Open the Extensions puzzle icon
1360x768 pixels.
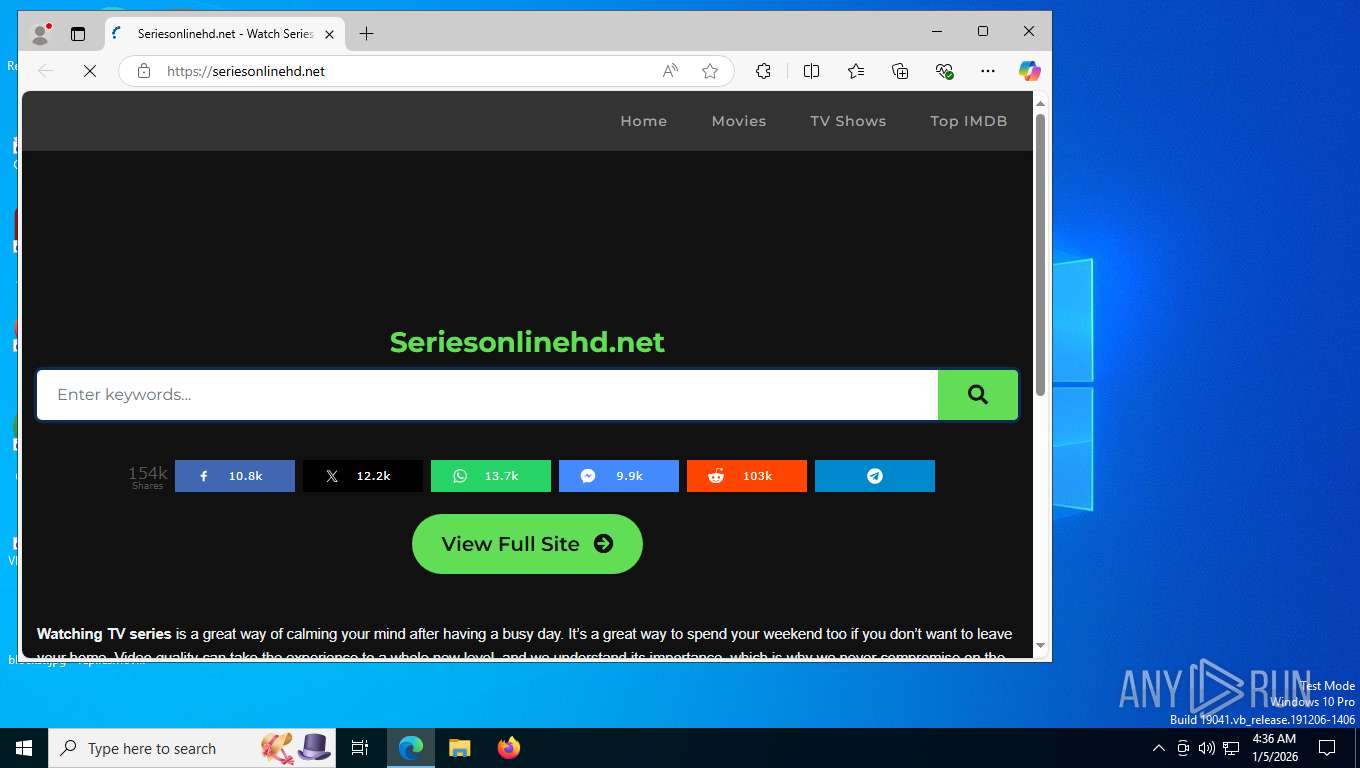tap(763, 71)
